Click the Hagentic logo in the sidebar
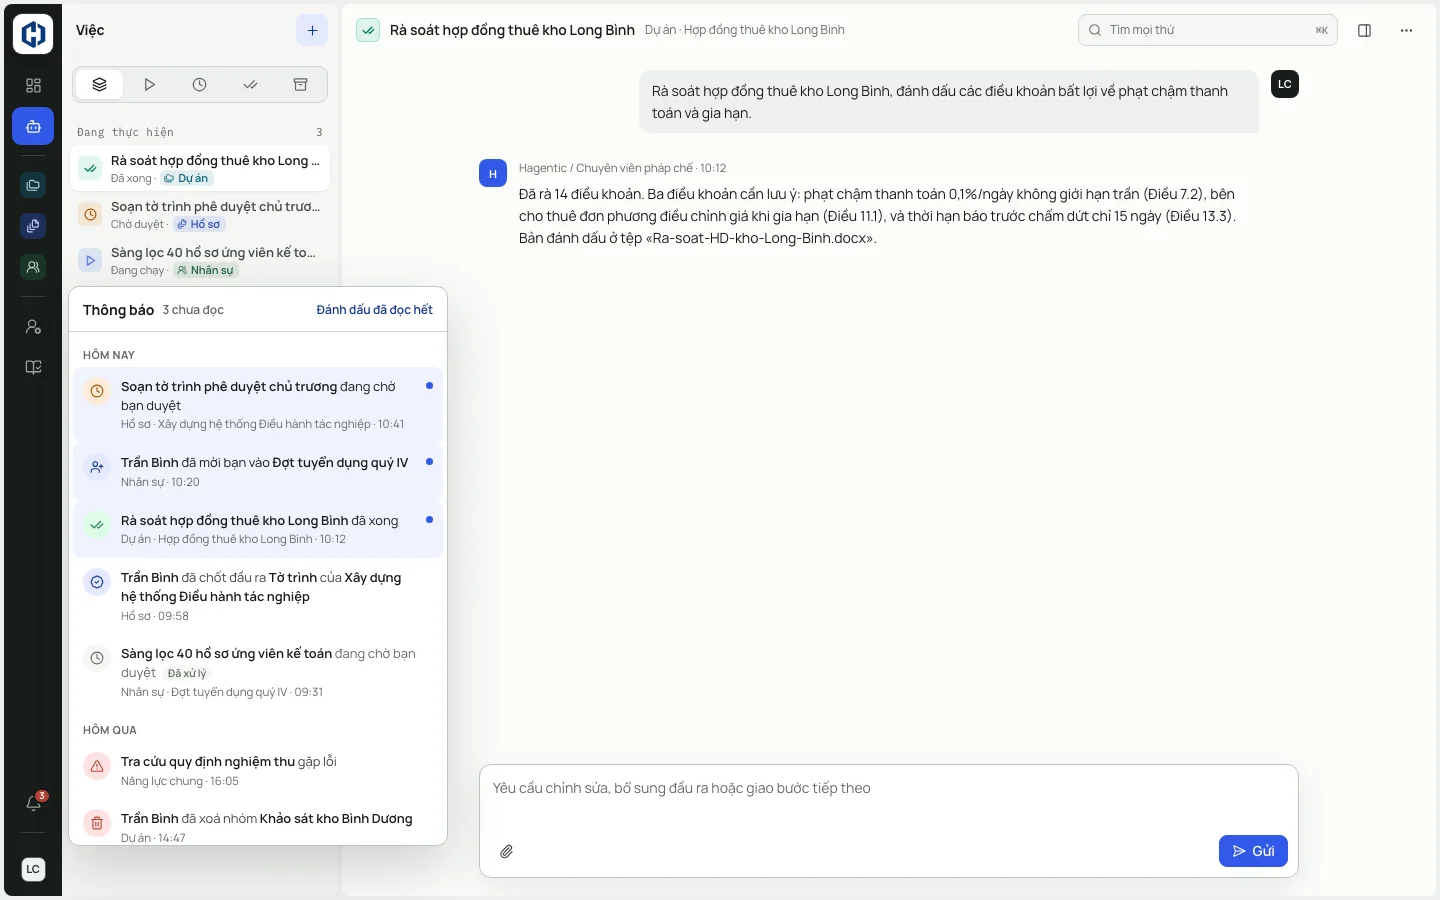 pos(33,34)
